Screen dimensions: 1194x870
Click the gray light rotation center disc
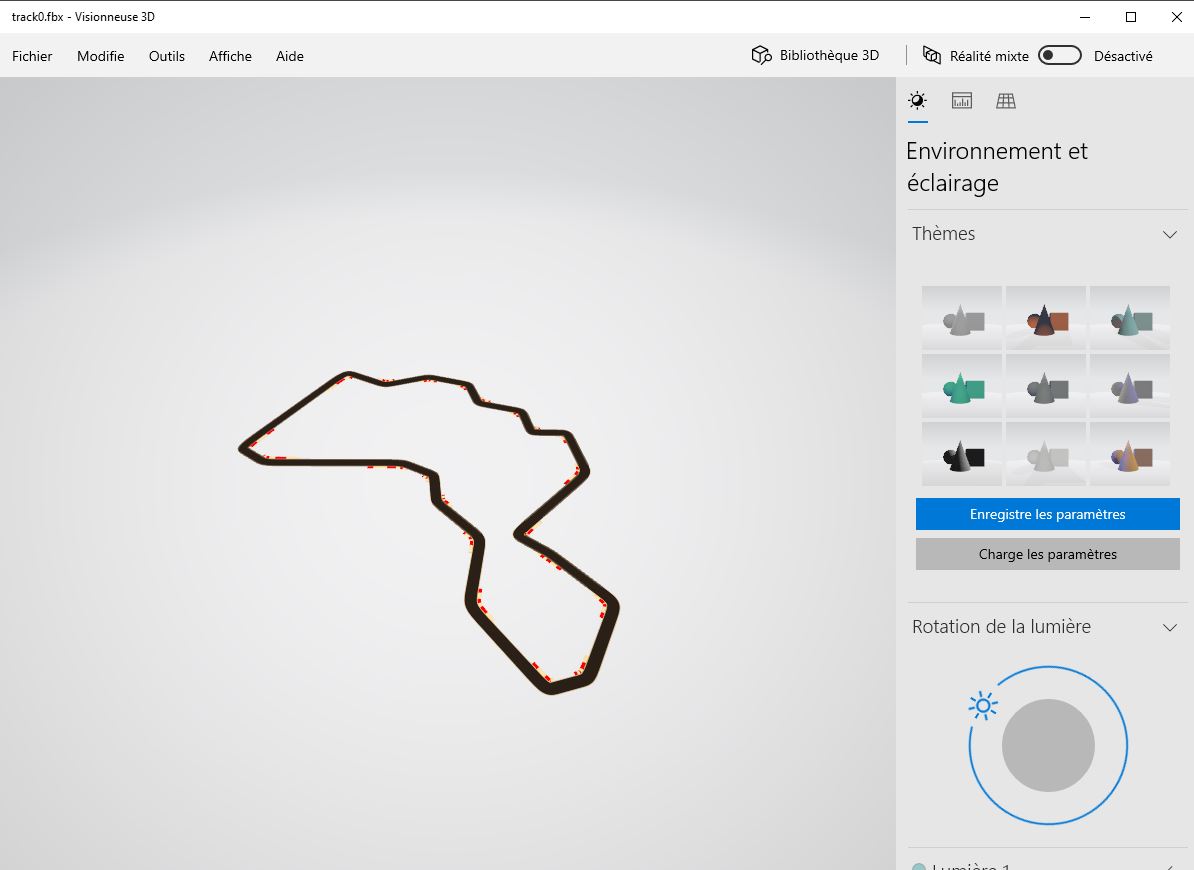pos(1048,745)
